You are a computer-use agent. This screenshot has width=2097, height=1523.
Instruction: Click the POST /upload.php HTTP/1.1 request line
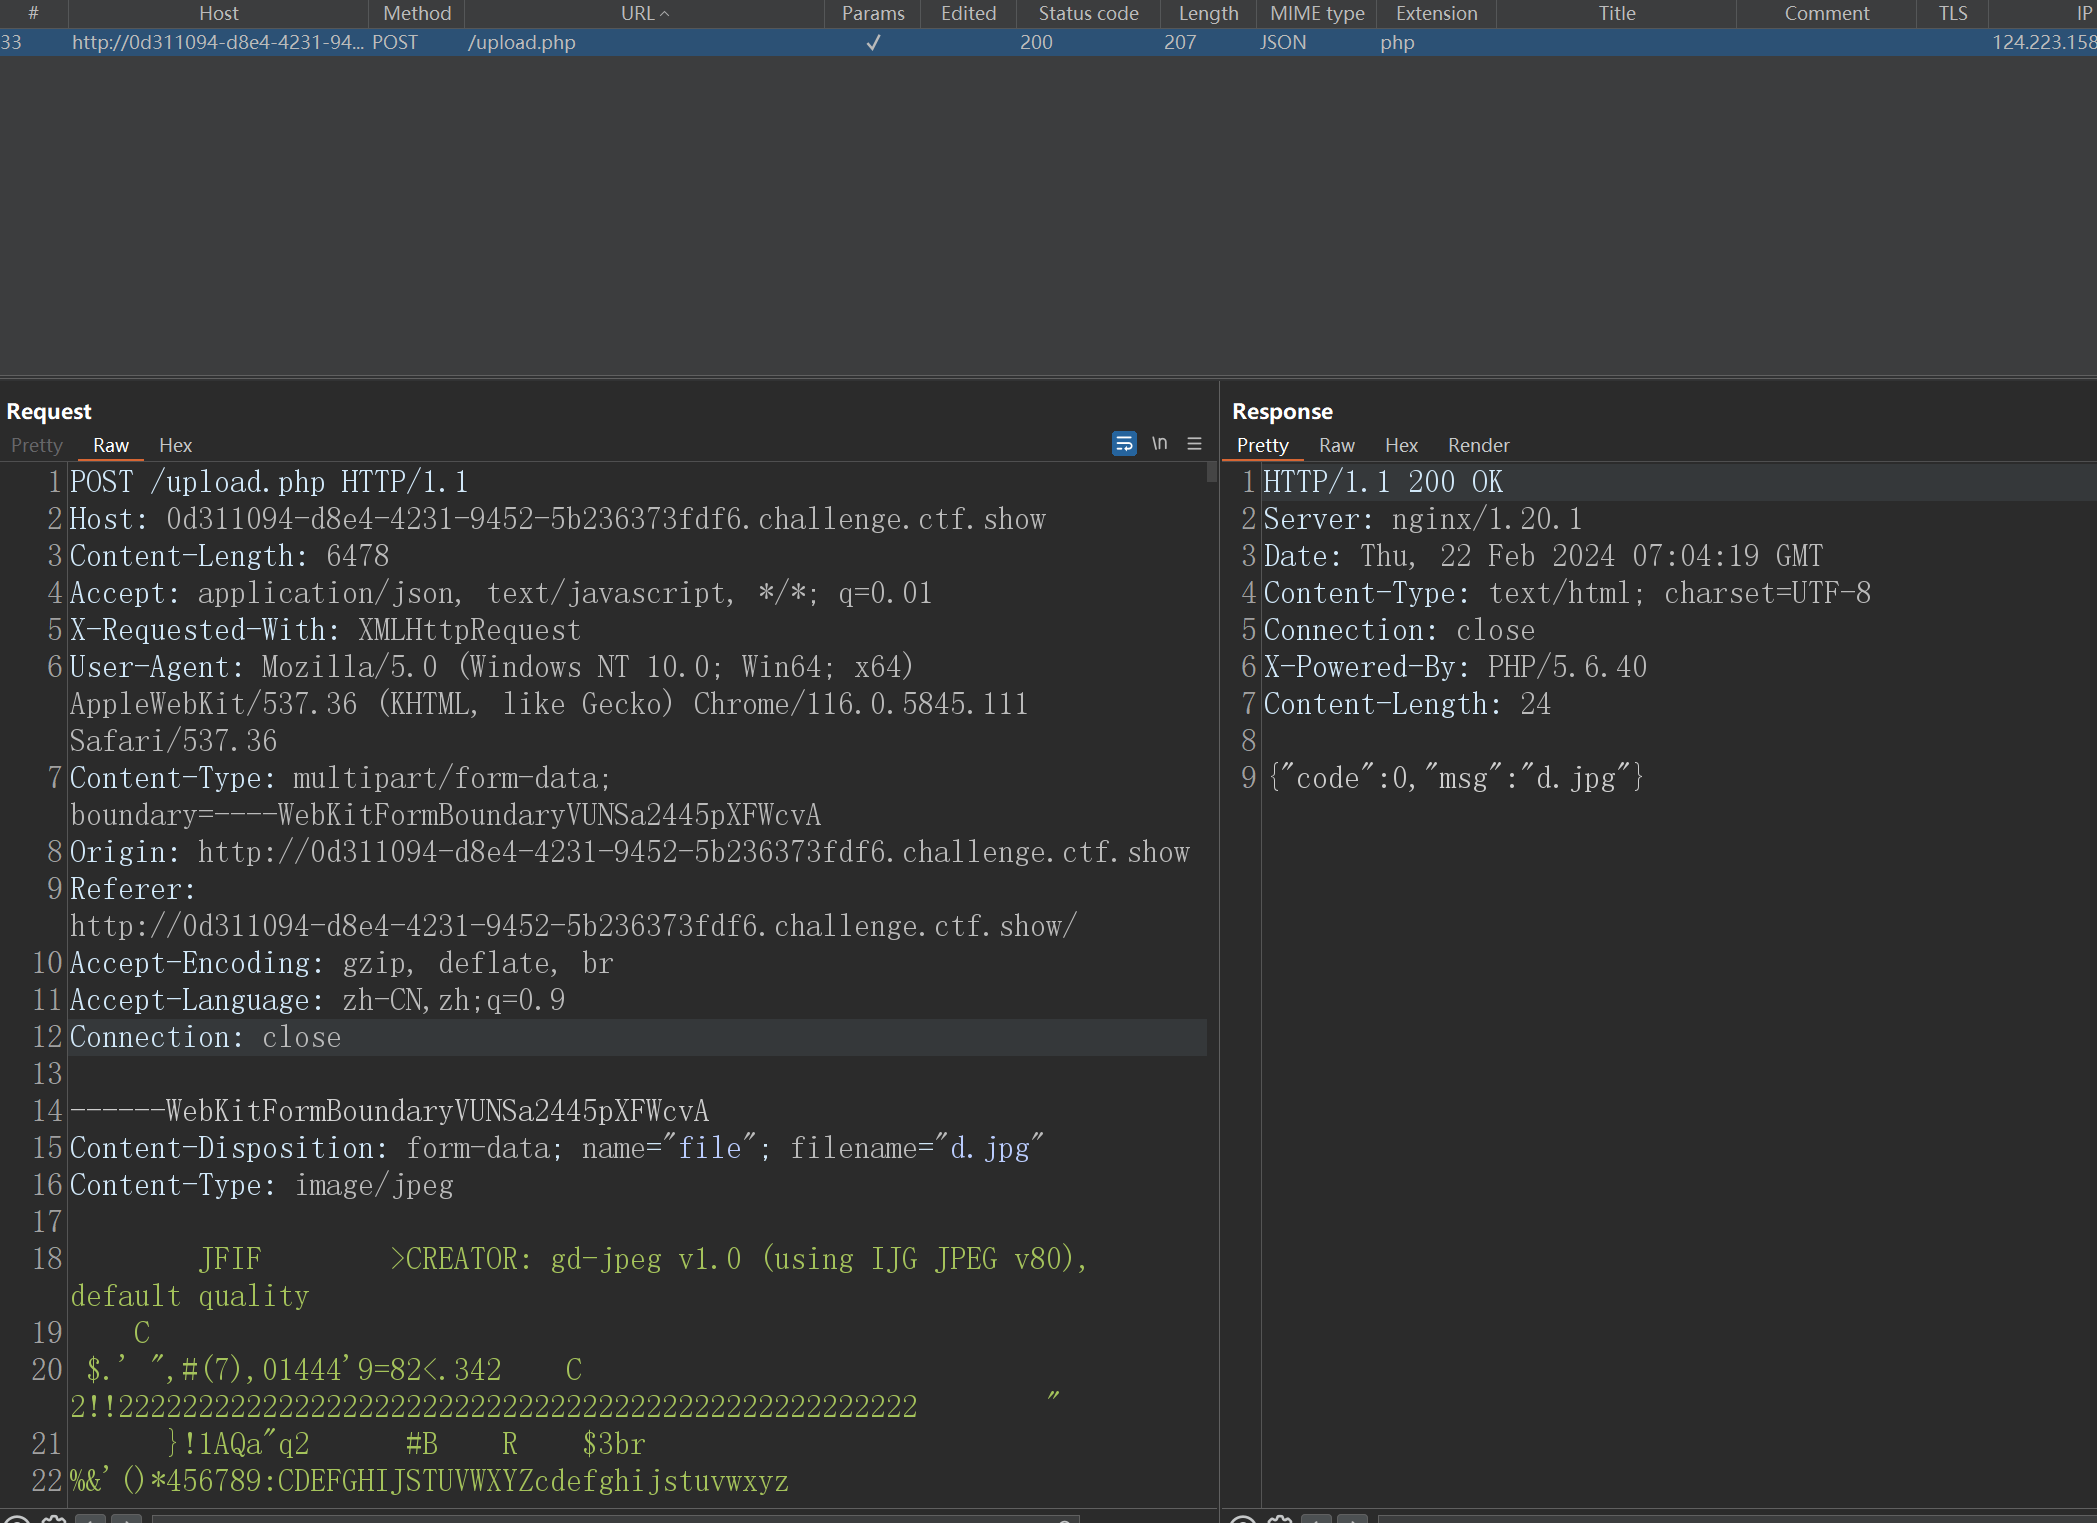tap(269, 482)
